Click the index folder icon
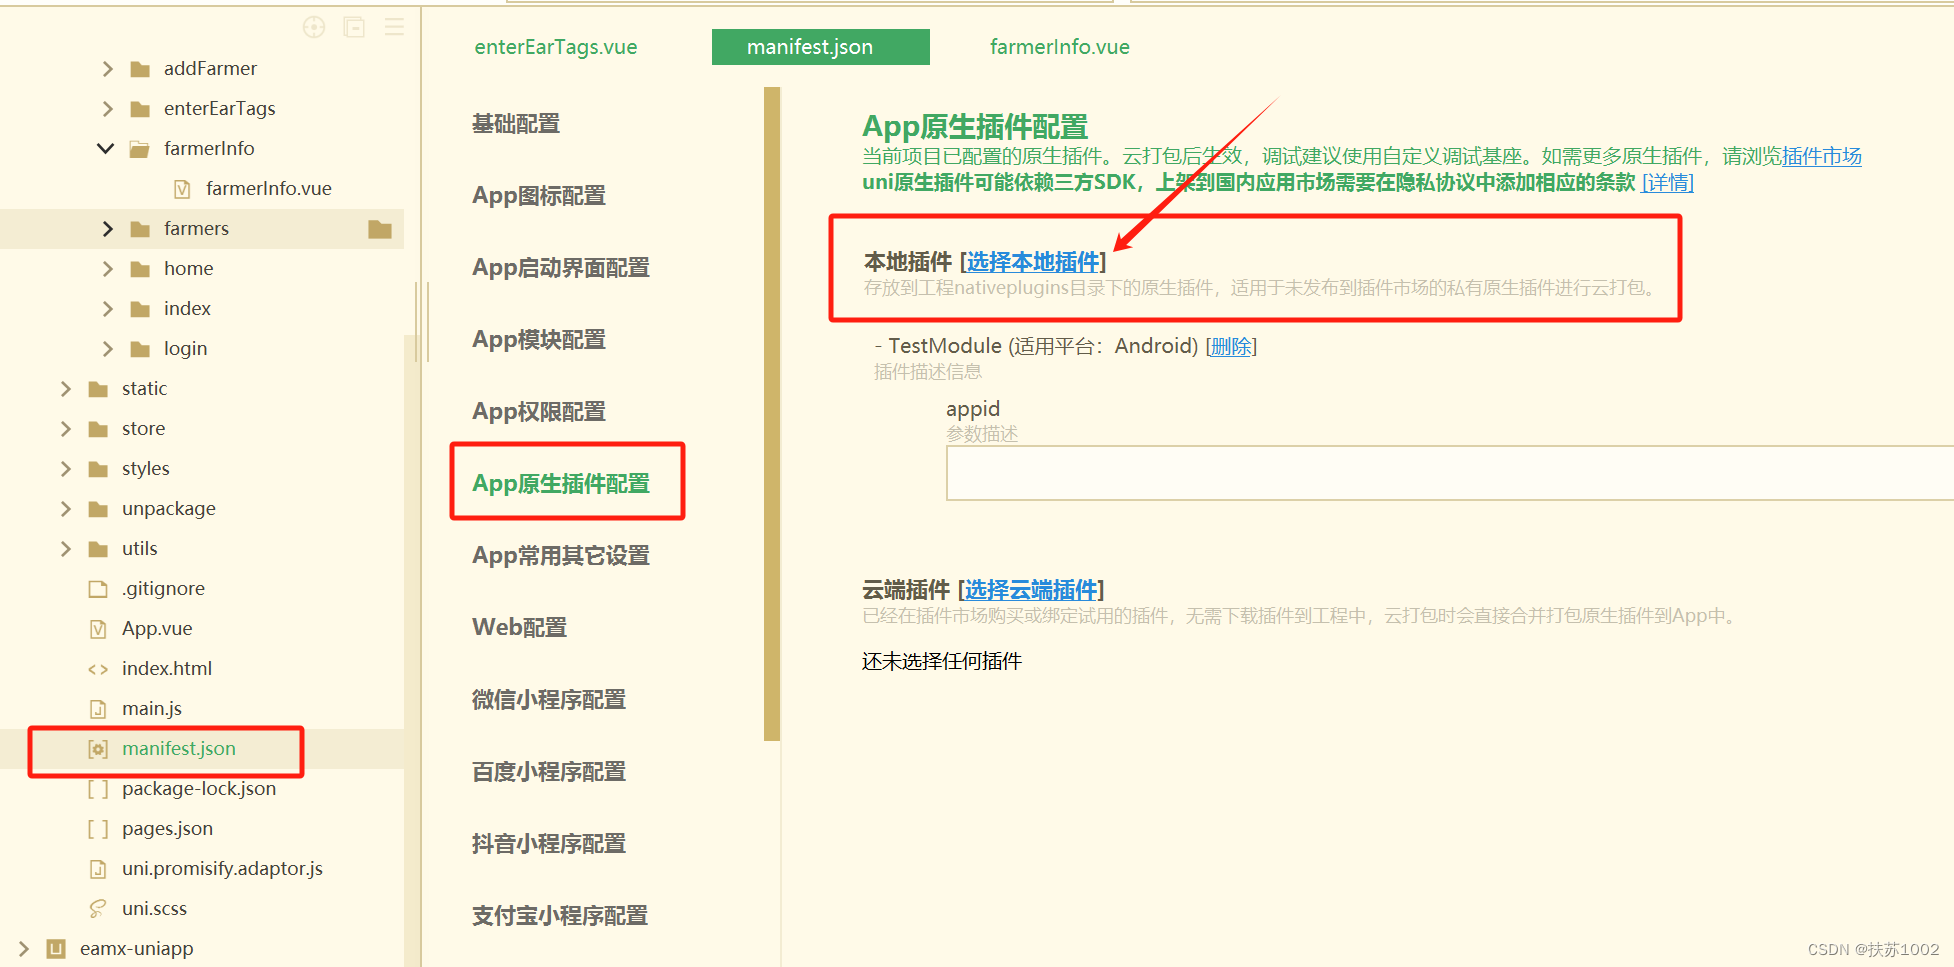The width and height of the screenshot is (1954, 967). point(140,309)
